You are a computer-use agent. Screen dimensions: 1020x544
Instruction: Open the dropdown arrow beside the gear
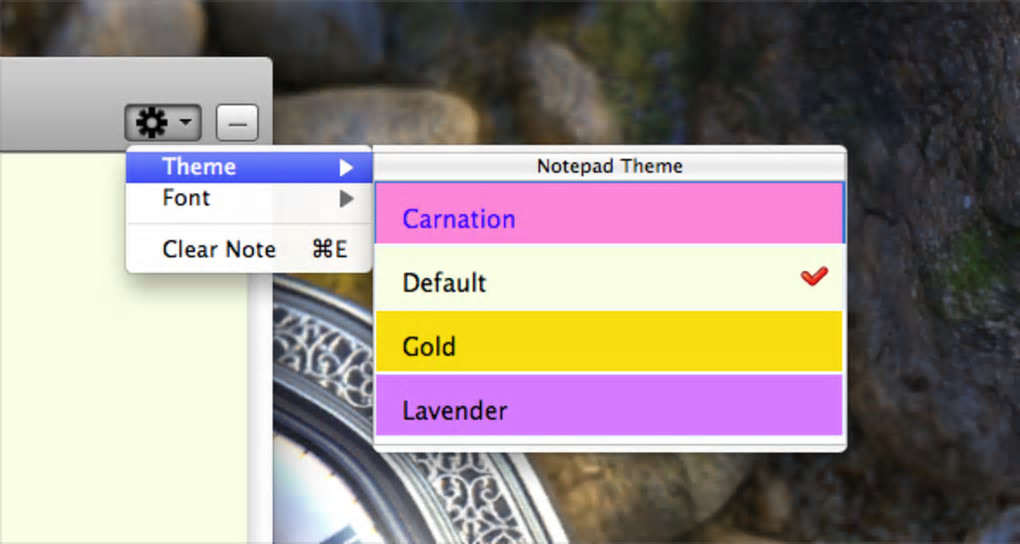pos(186,123)
